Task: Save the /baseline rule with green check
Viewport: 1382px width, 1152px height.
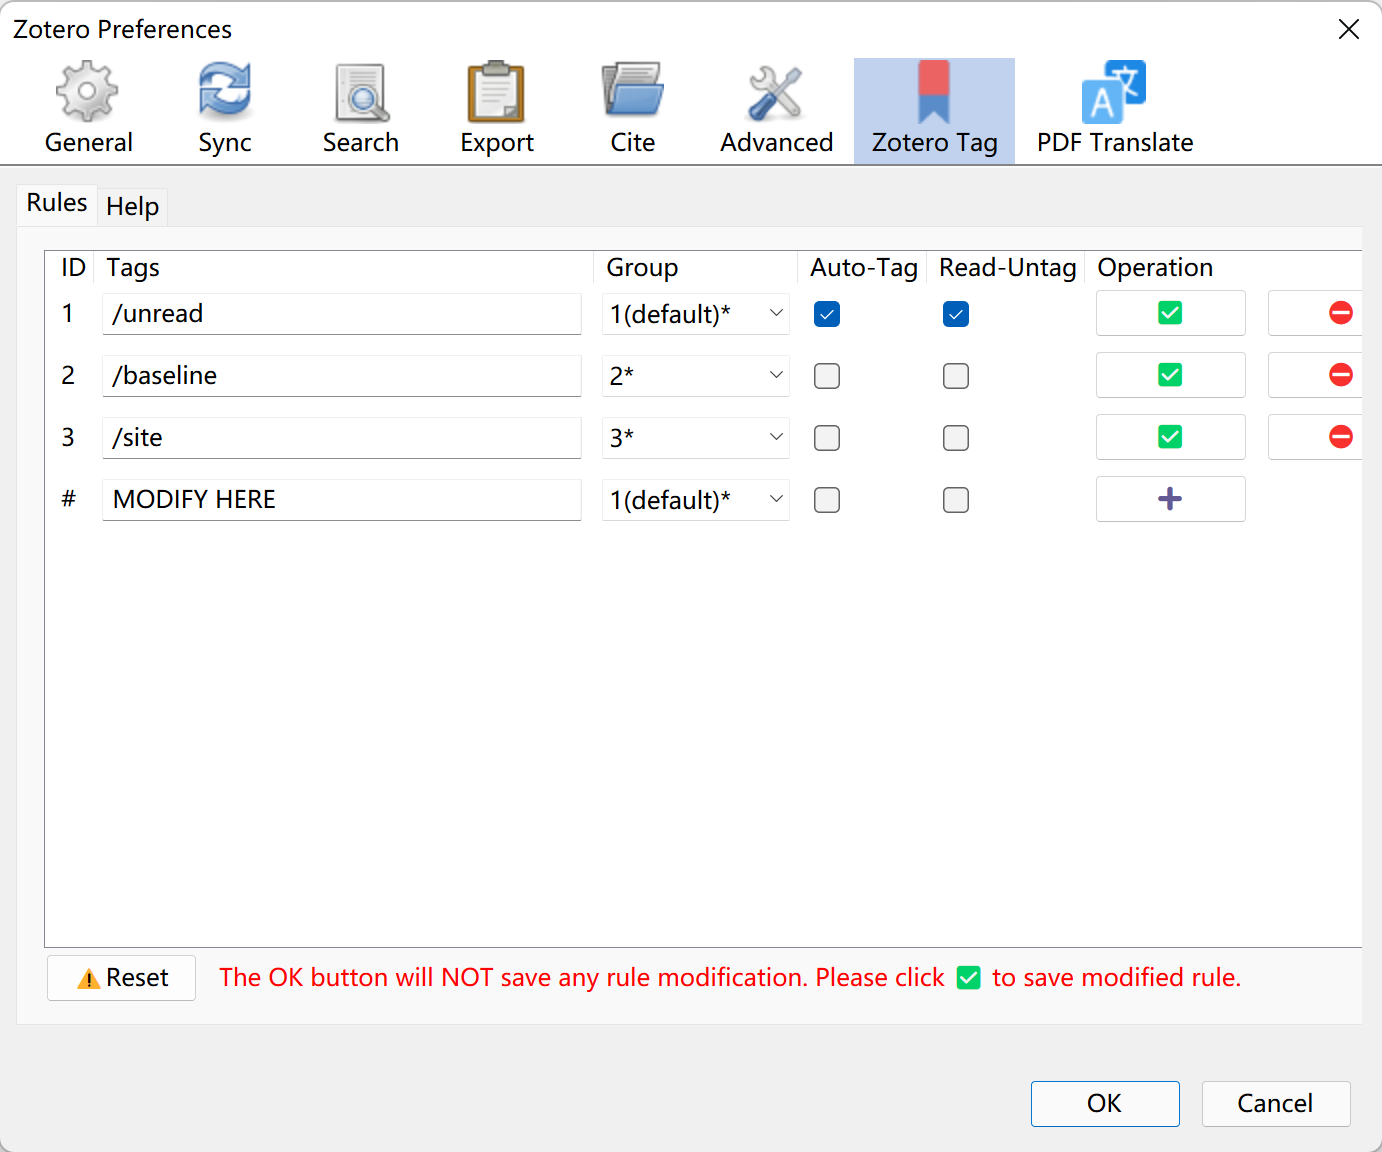Action: 1170,375
